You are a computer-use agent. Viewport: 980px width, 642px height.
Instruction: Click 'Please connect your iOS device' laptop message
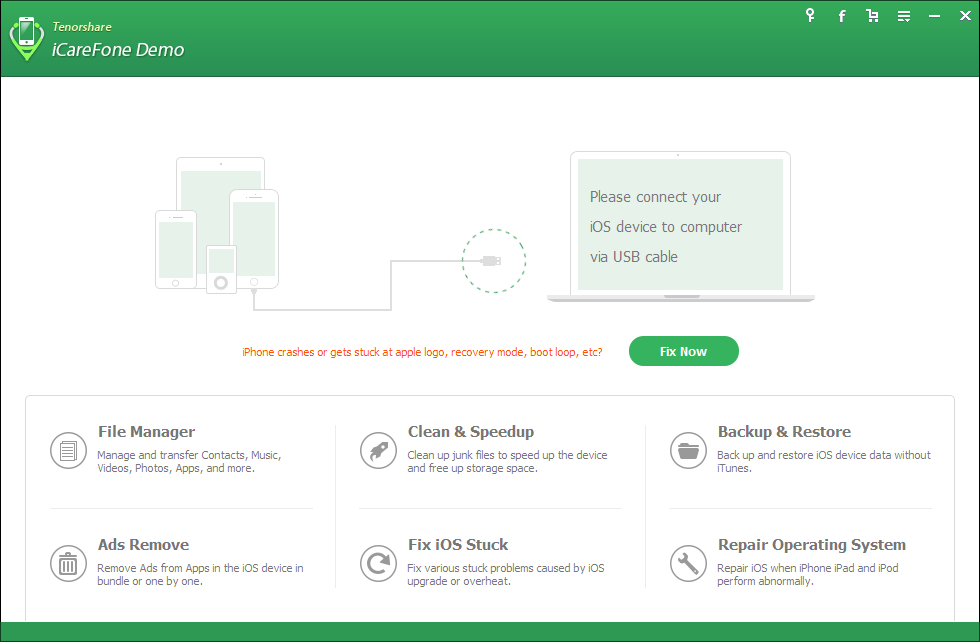[666, 226]
